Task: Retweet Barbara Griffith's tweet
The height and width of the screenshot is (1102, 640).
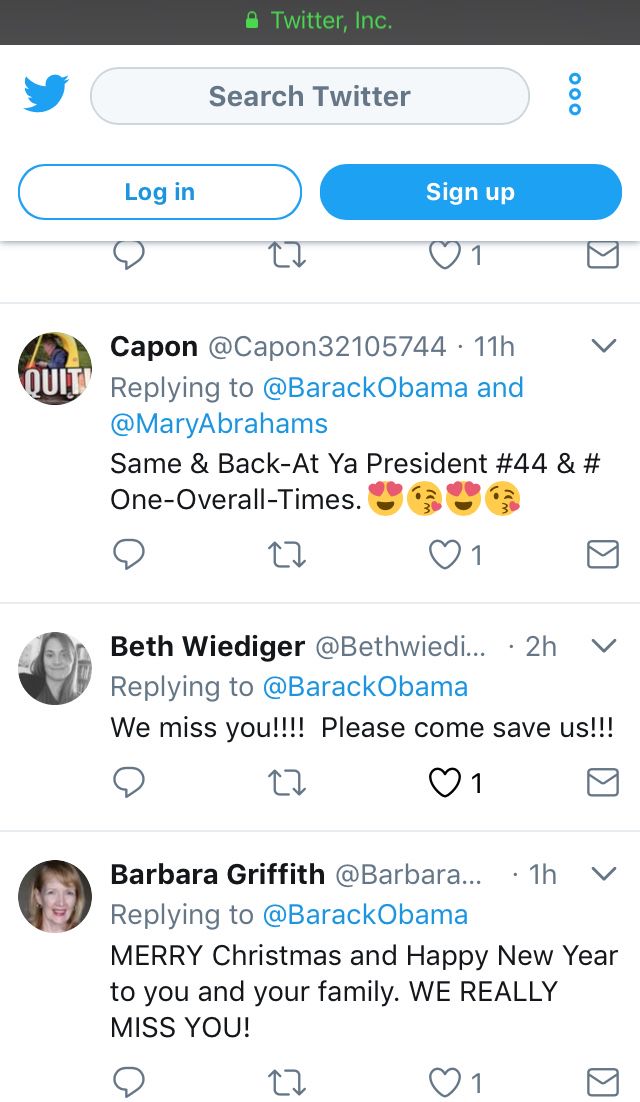Action: point(287,1082)
